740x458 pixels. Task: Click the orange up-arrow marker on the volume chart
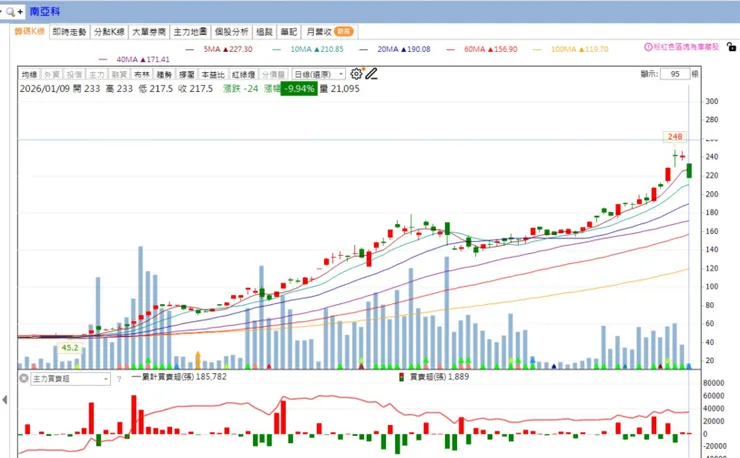click(198, 360)
